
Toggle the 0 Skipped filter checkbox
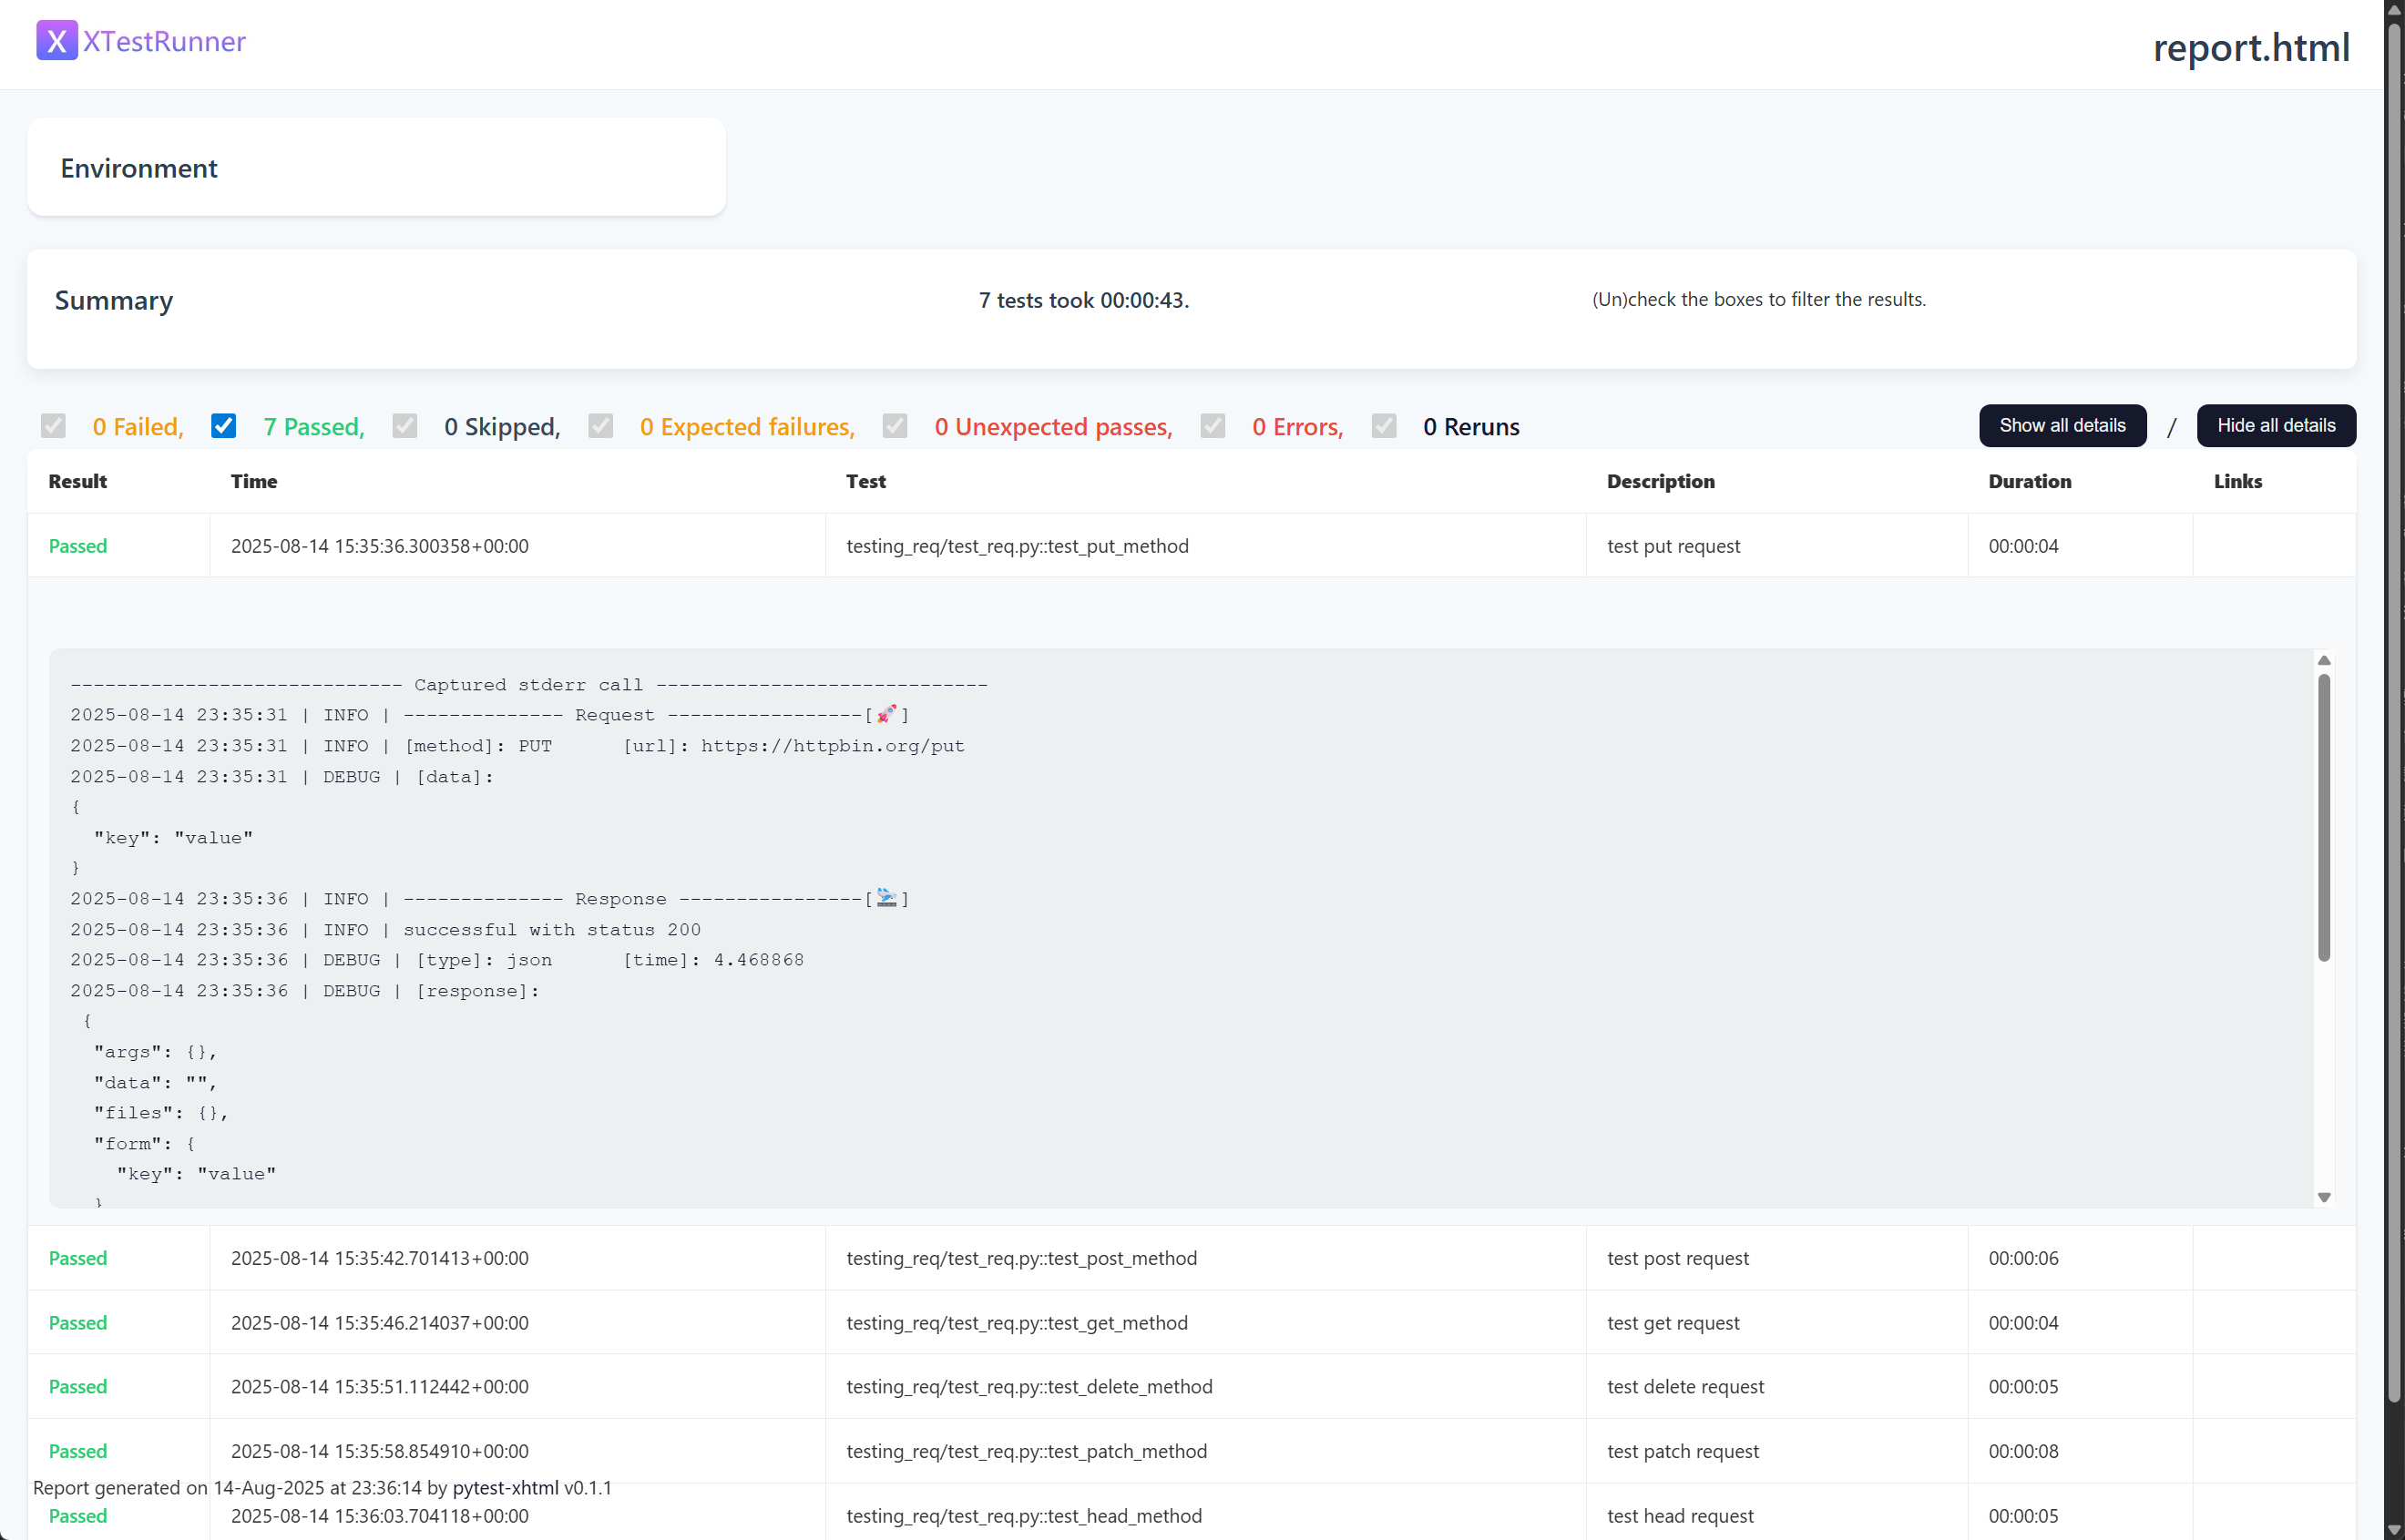click(x=404, y=426)
